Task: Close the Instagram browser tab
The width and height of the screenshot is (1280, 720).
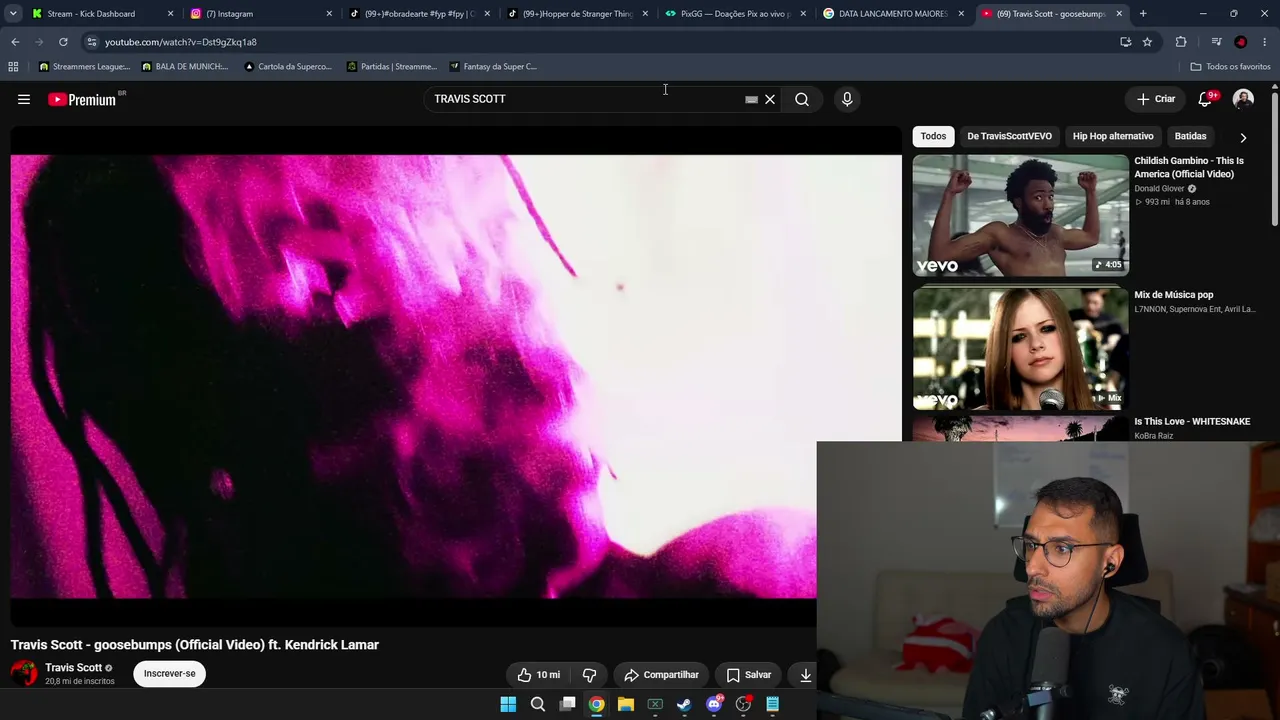Action: click(329, 14)
